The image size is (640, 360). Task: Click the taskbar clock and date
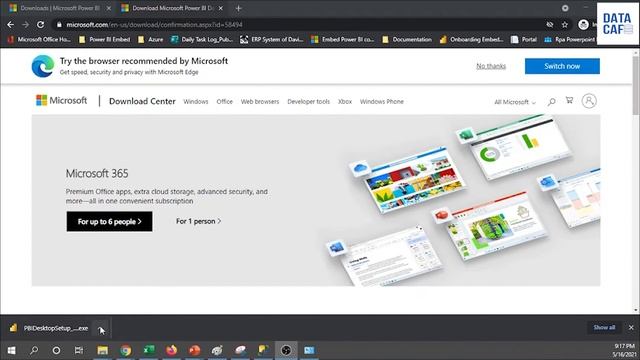coord(624,350)
